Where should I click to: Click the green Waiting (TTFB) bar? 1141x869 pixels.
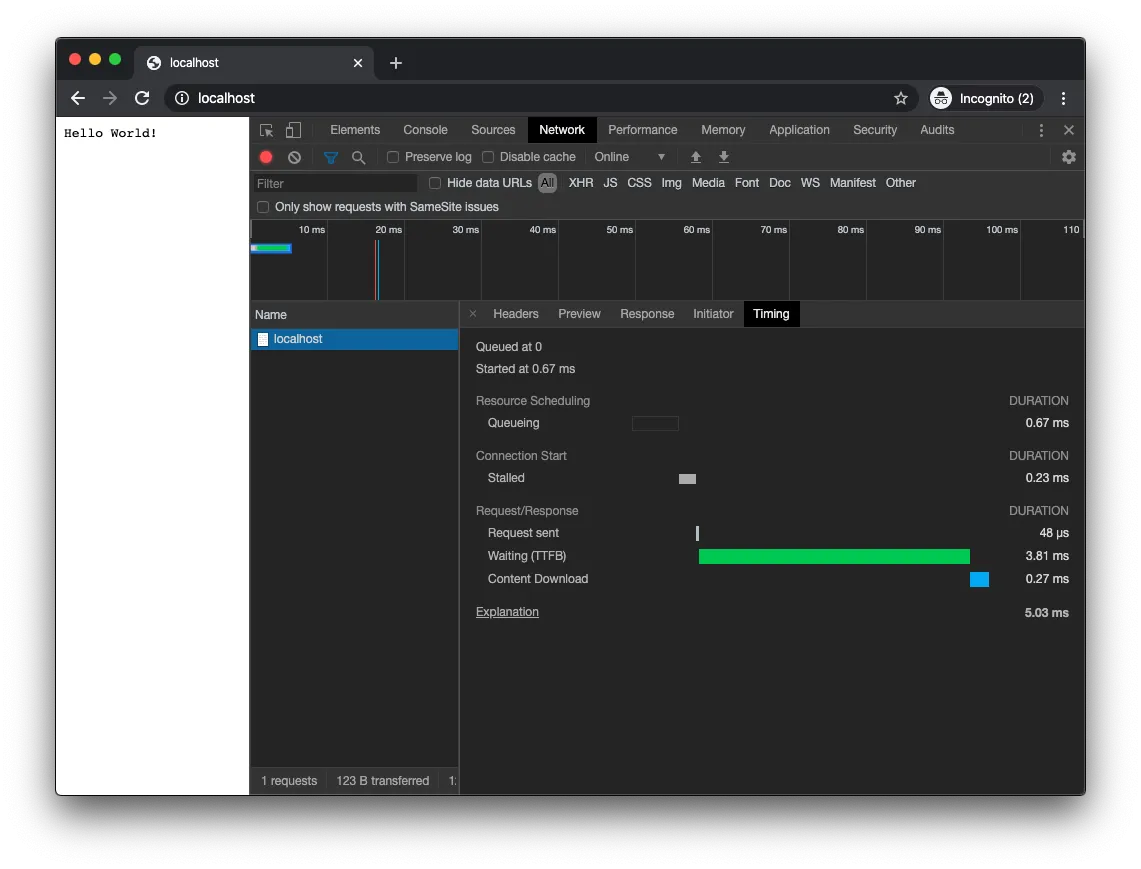point(834,557)
